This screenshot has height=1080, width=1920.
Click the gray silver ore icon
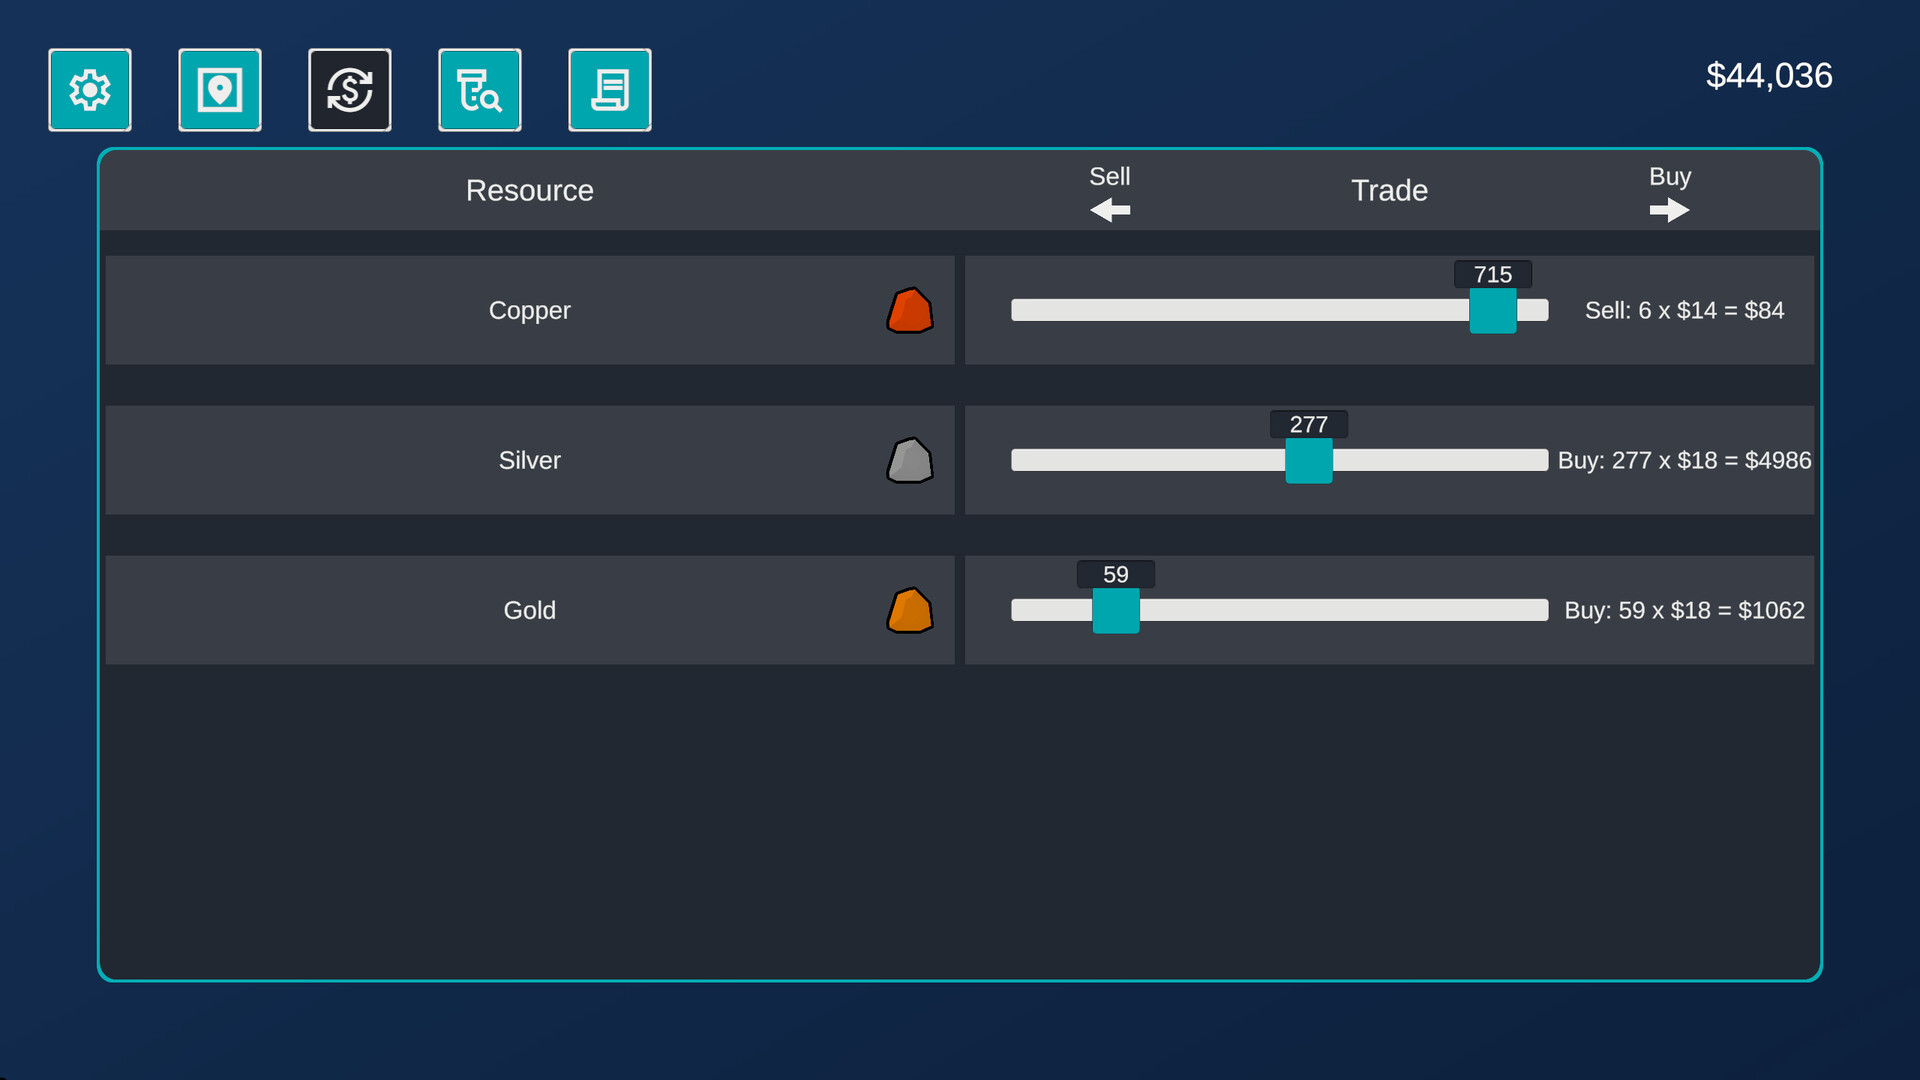pos(909,461)
